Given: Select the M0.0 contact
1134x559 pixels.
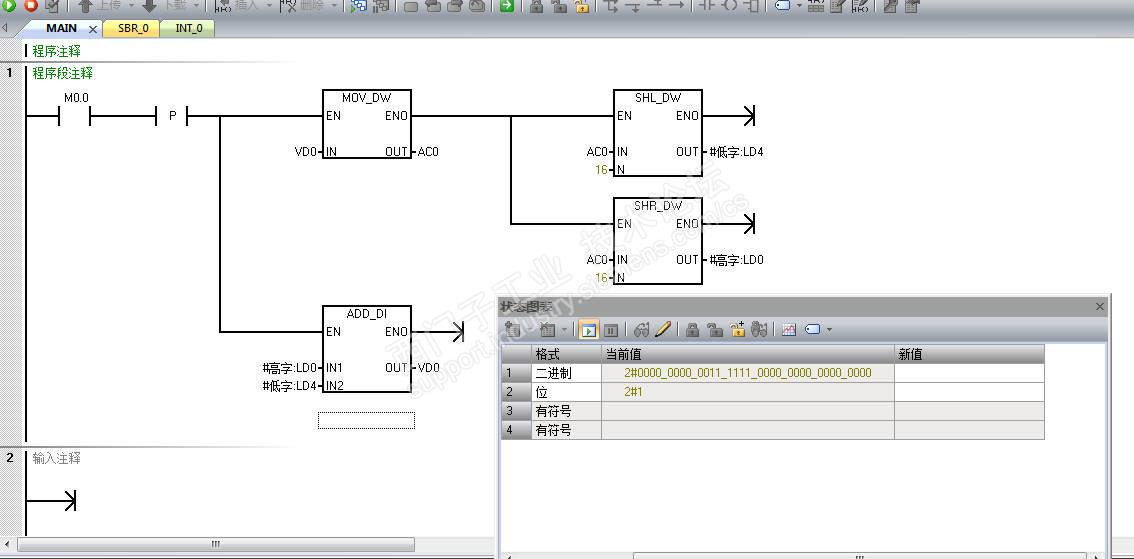Looking at the screenshot, I should [x=74, y=116].
